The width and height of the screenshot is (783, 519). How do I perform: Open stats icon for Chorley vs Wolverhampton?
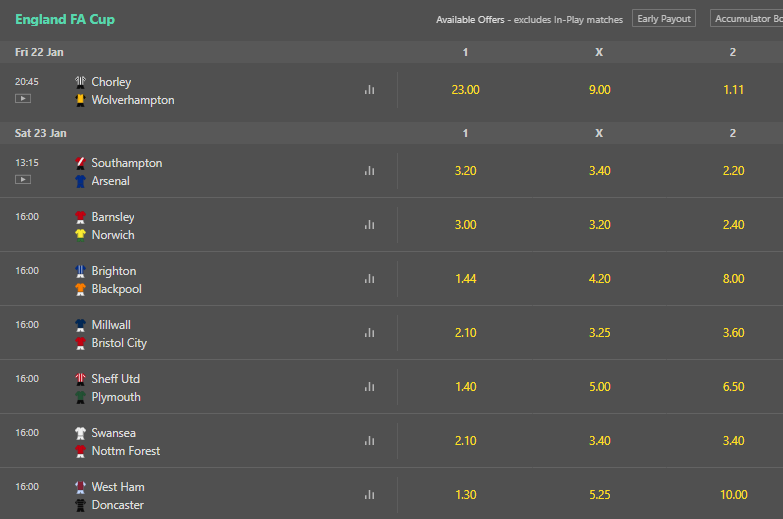[369, 90]
